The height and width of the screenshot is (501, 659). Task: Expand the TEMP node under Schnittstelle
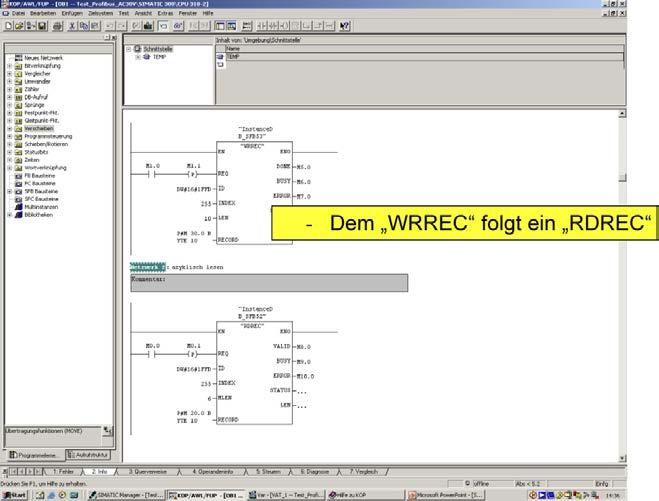point(138,57)
